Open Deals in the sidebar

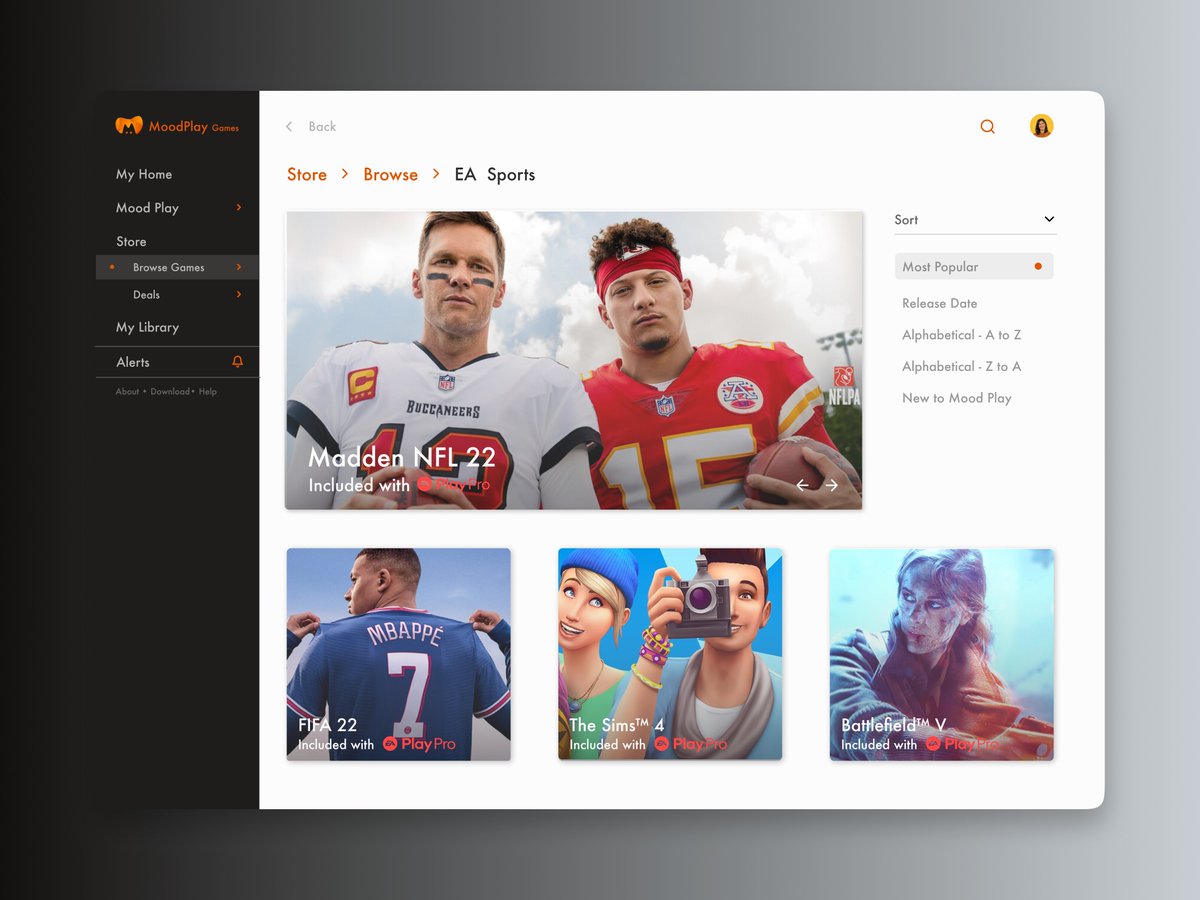[146, 295]
